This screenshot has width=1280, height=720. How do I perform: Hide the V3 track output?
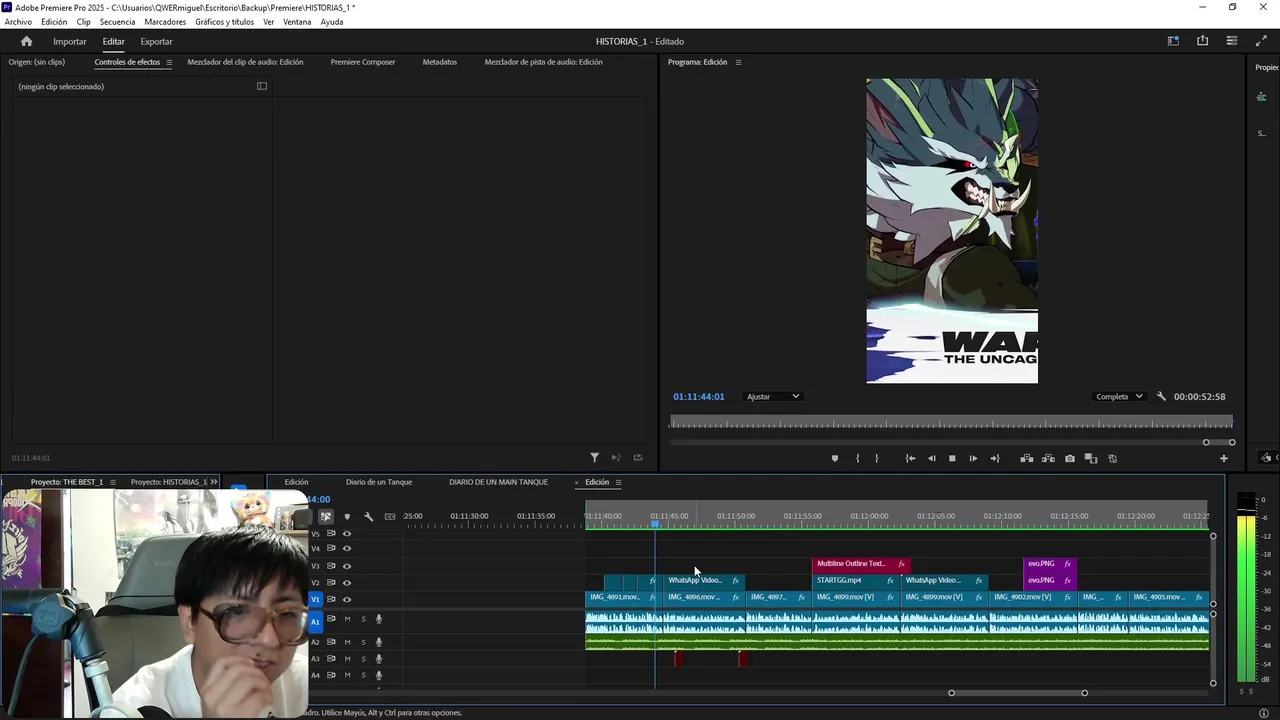tap(347, 566)
